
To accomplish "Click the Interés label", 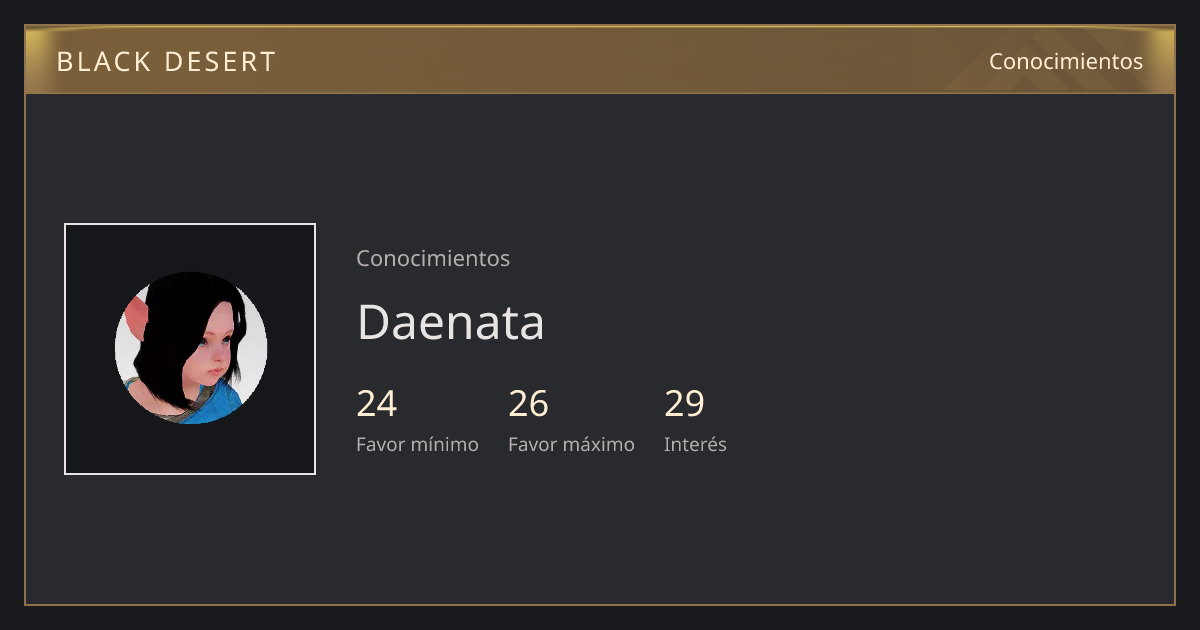I will tap(695, 444).
